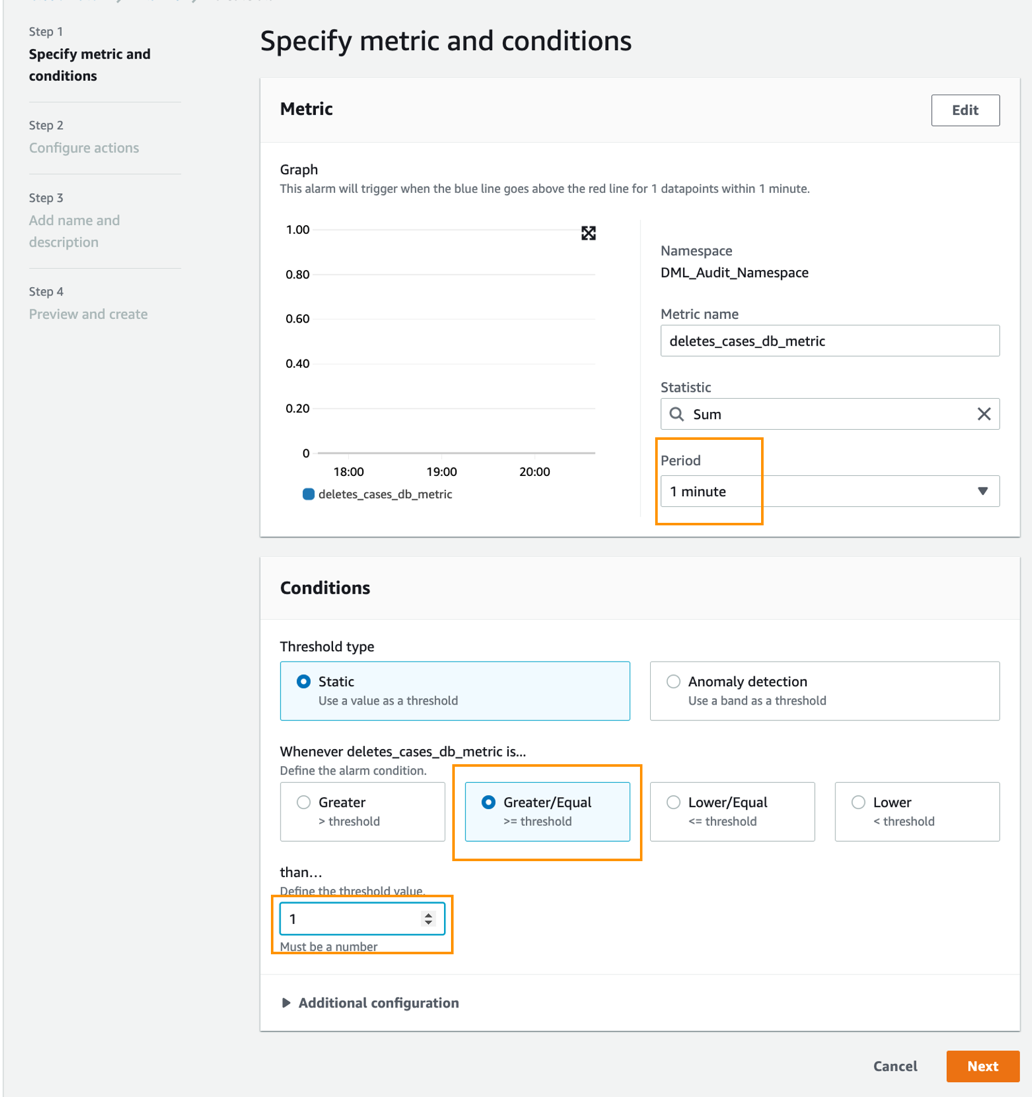Click the search icon in Statistic field
1032x1097 pixels.
(677, 414)
